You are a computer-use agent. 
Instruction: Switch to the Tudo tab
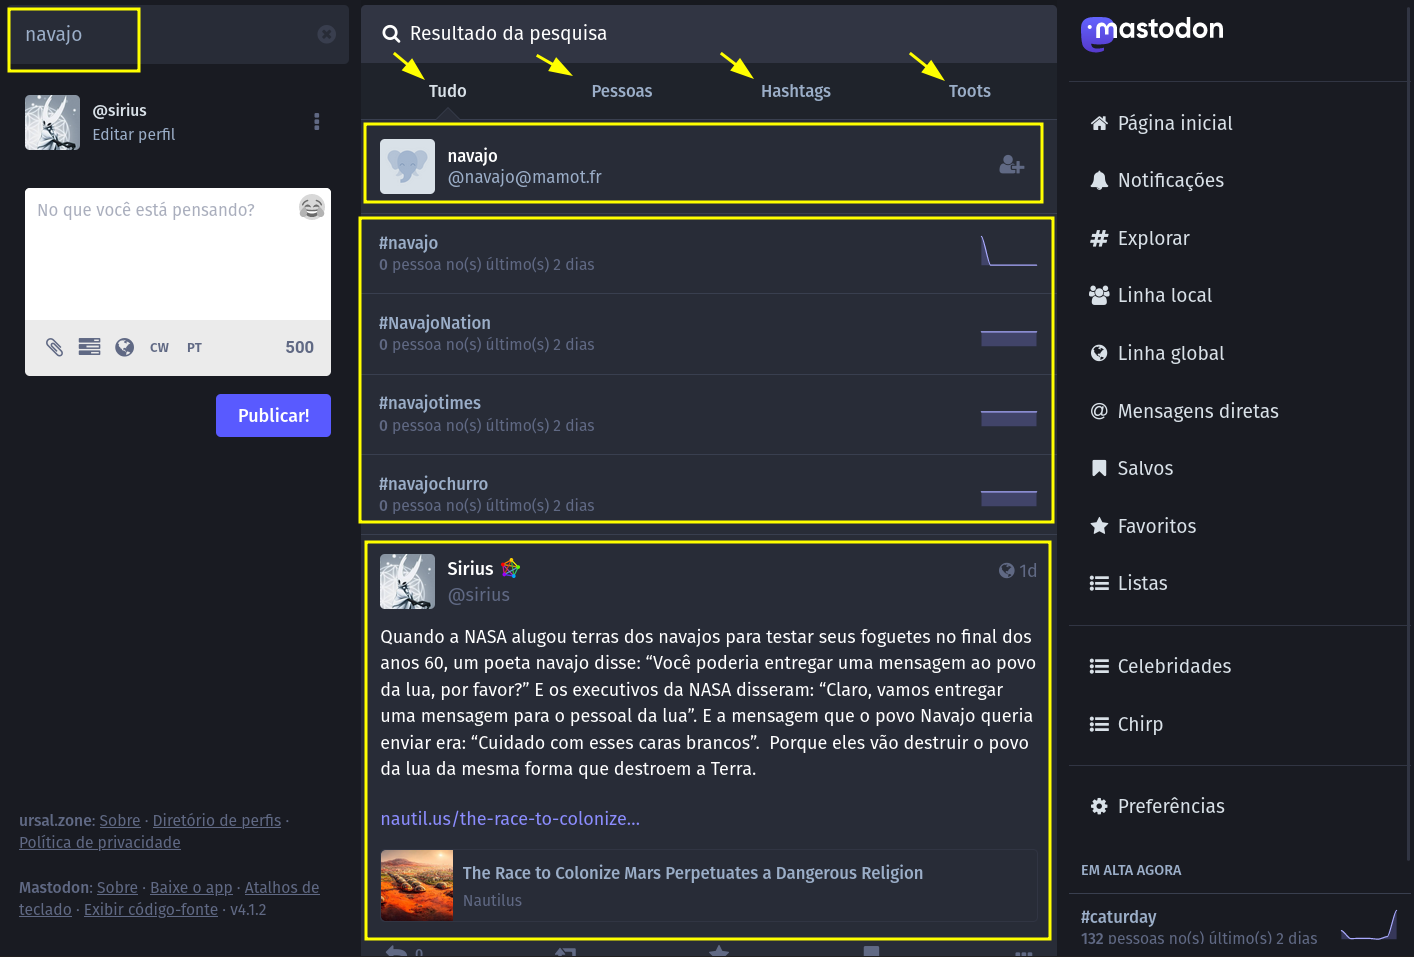coord(448,91)
